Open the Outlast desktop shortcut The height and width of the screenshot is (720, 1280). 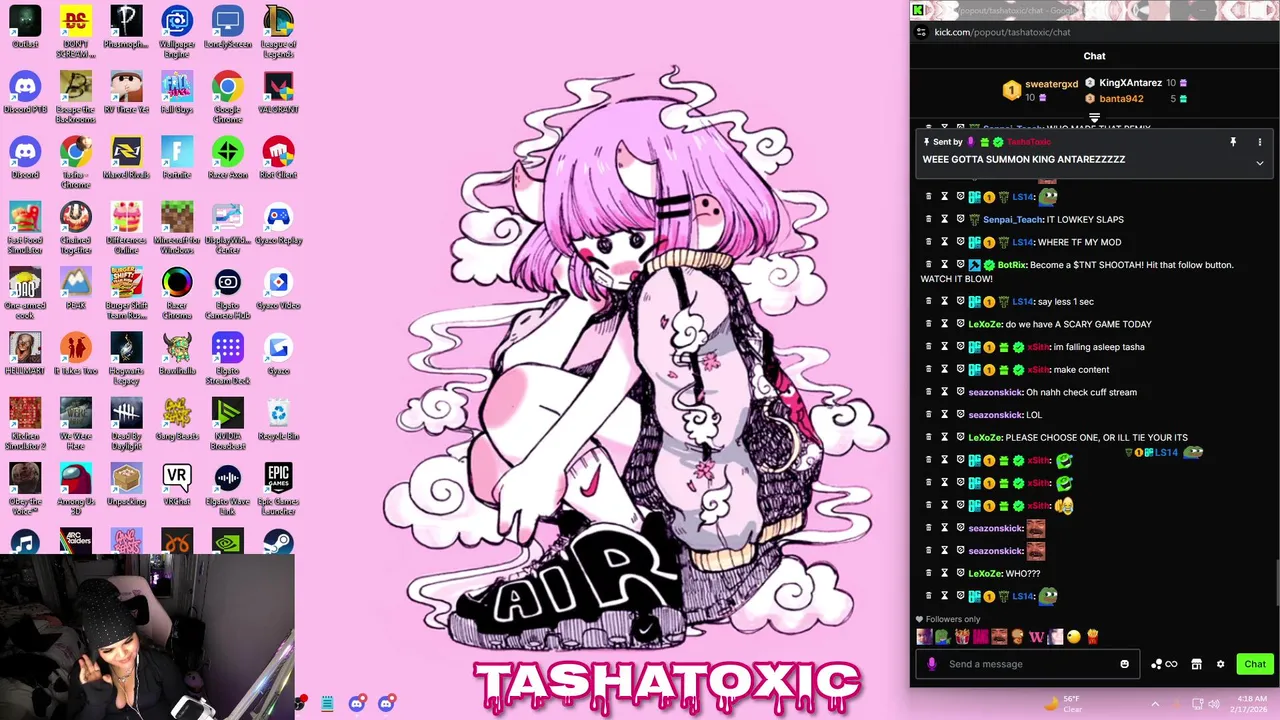pos(25,27)
